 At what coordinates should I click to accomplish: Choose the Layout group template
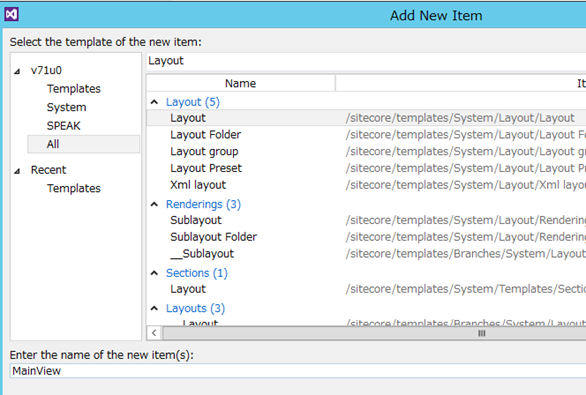(366, 151)
